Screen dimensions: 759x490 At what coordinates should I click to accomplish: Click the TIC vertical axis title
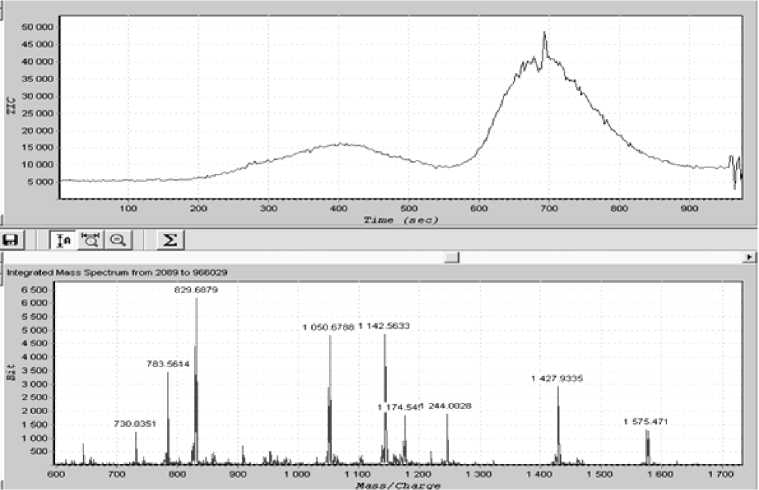[11, 106]
